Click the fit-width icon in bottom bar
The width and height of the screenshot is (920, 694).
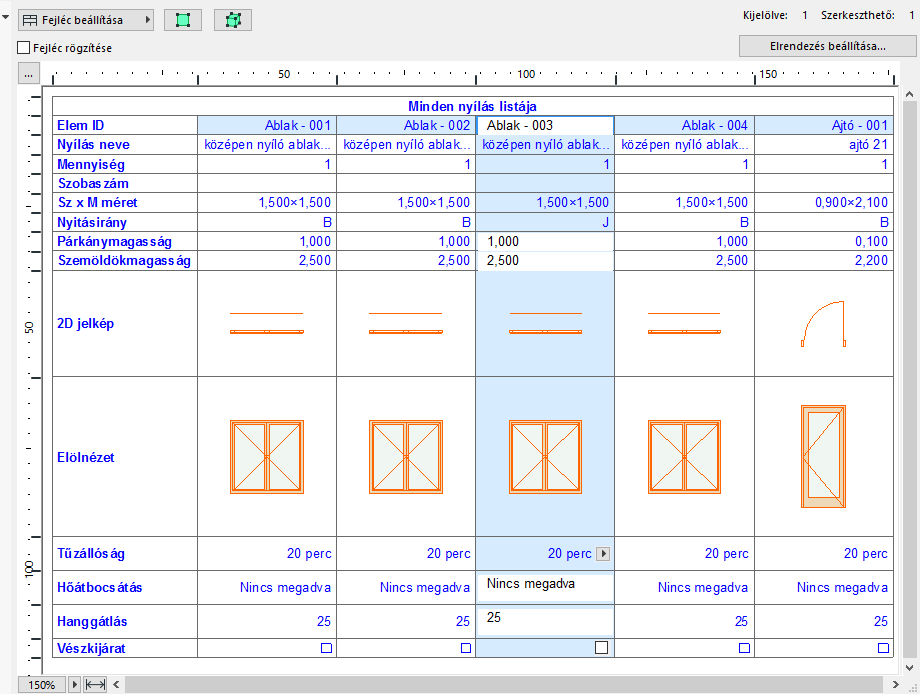(95, 685)
